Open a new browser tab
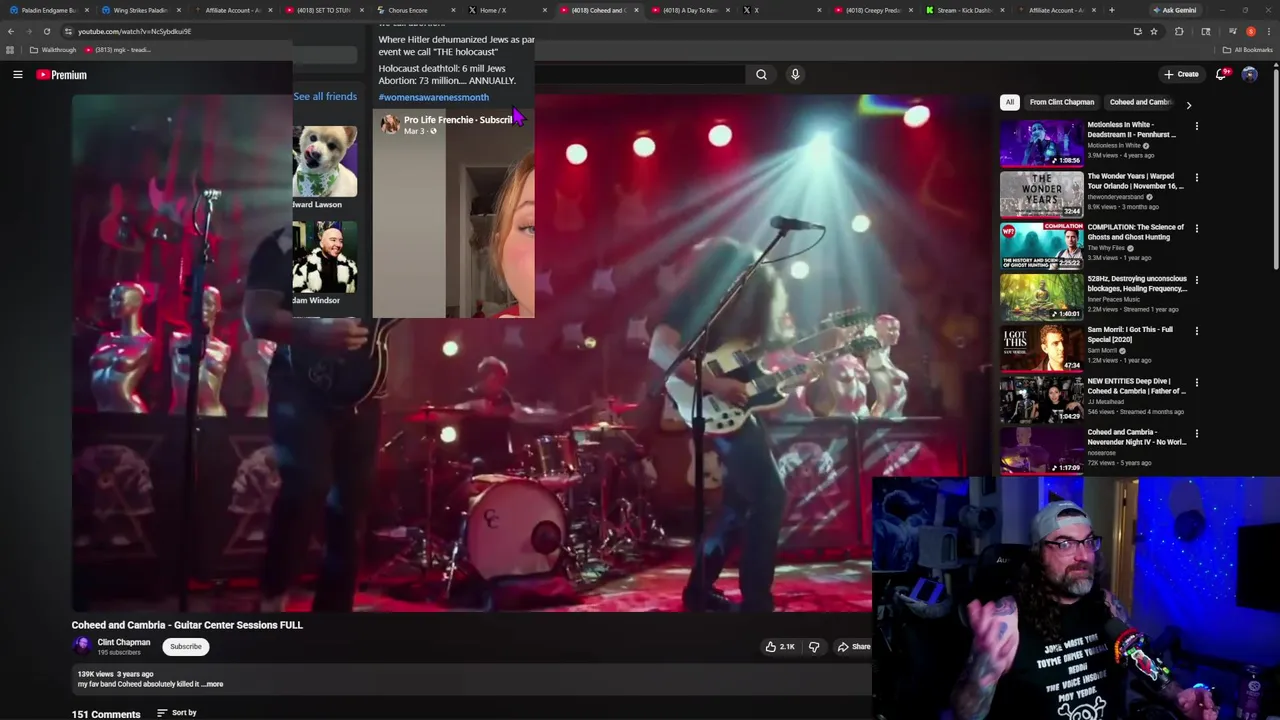 click(1111, 10)
